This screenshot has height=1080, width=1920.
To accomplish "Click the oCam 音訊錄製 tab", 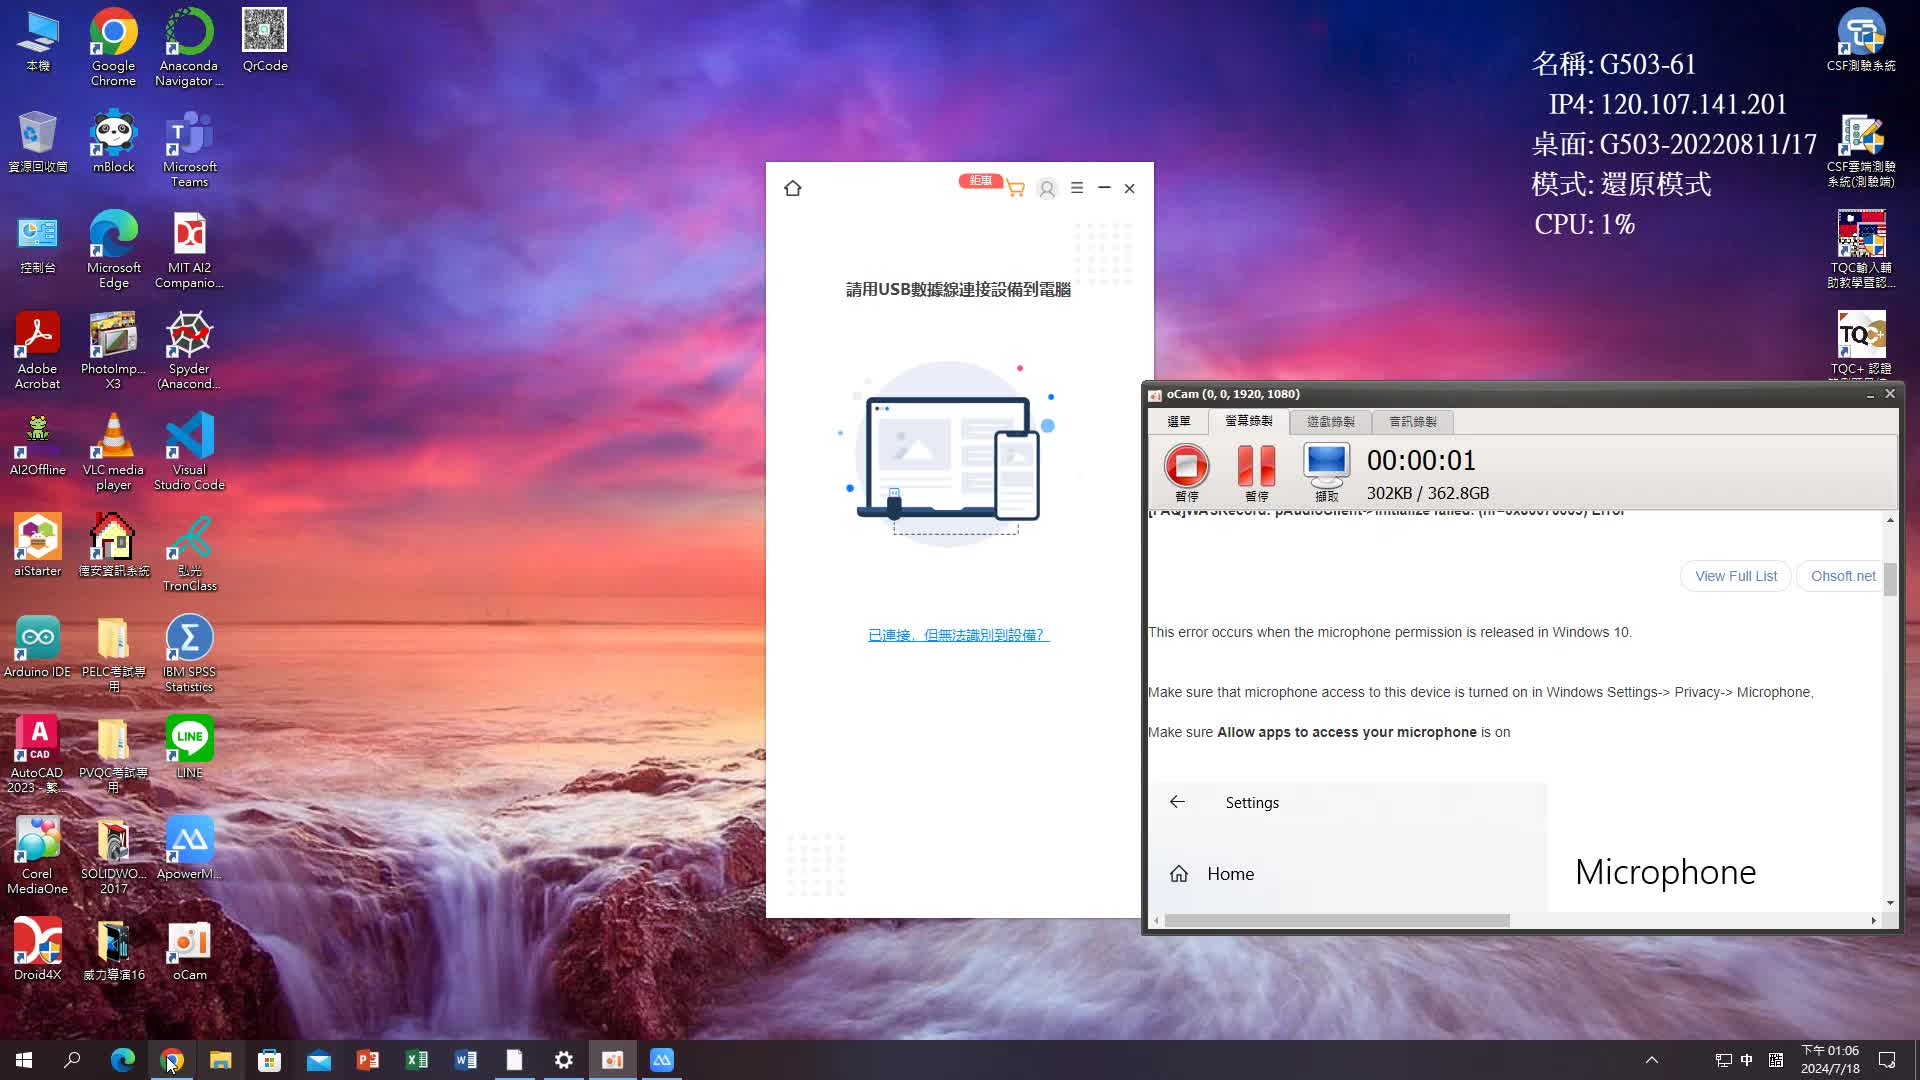I will 1412,421.
